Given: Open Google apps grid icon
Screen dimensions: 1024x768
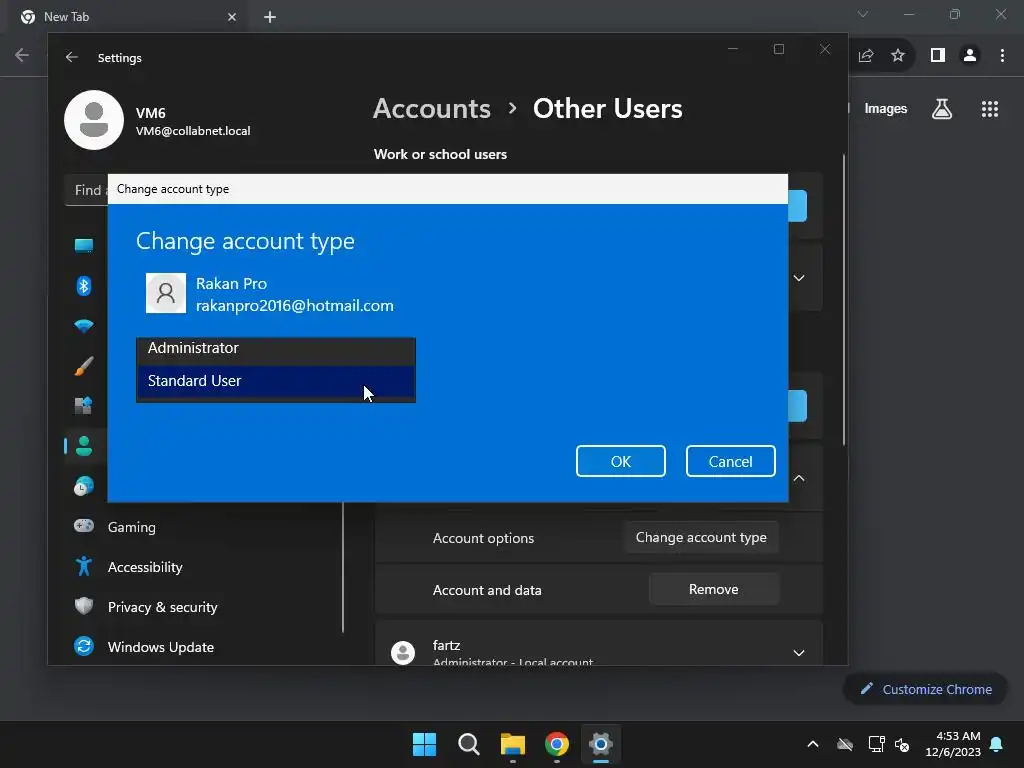Looking at the screenshot, I should 990,109.
